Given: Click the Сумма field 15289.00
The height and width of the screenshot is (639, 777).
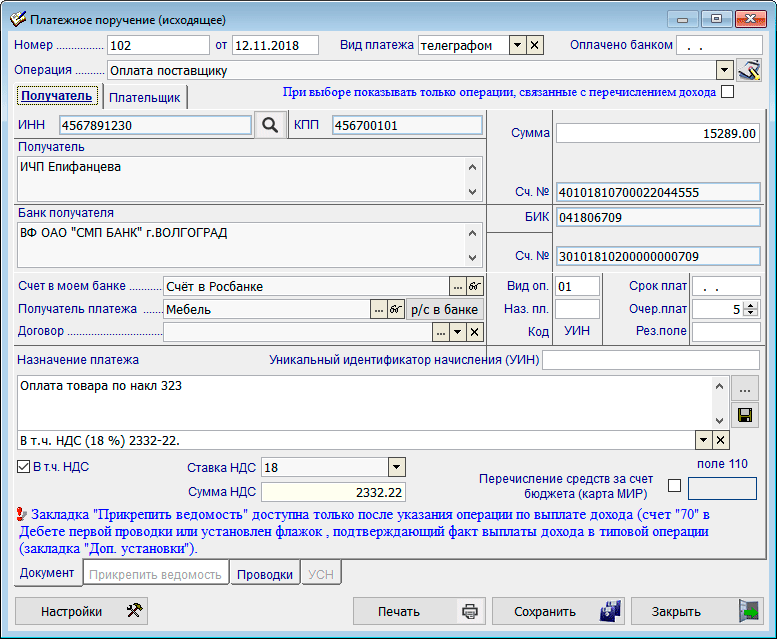Looking at the screenshot, I should [658, 134].
